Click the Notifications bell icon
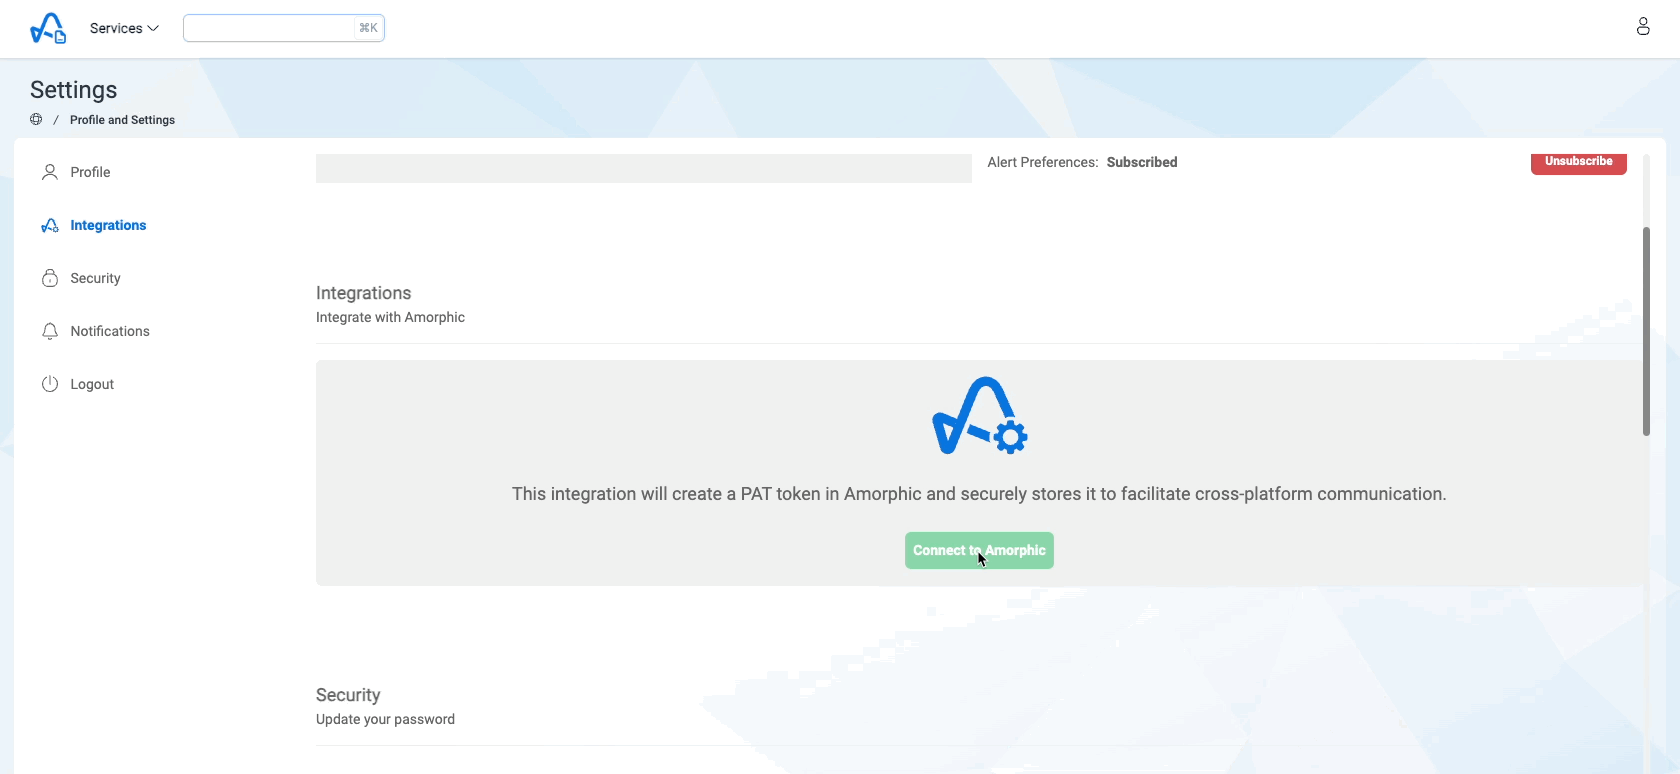The image size is (1680, 774). pyautogui.click(x=50, y=331)
